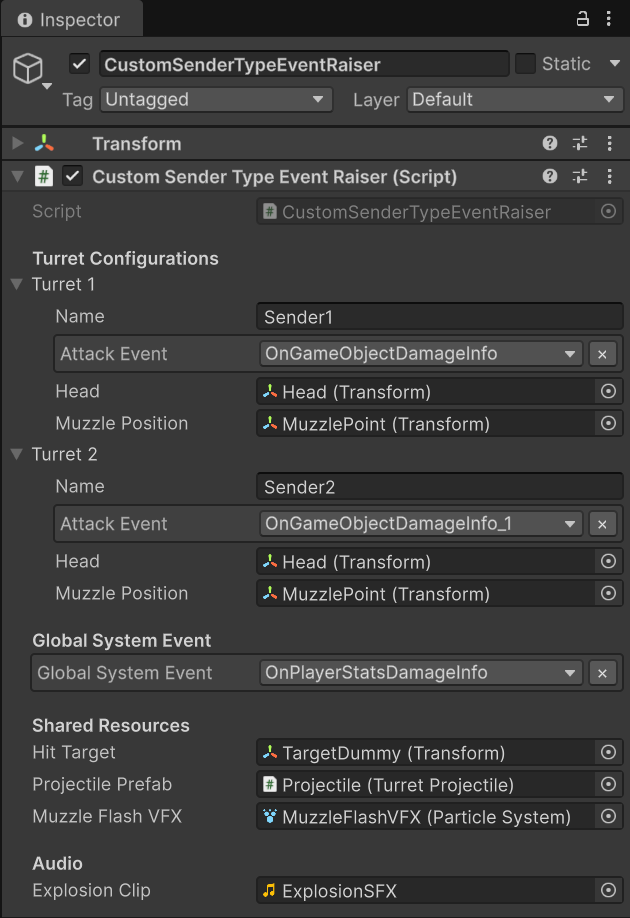Viewport: 630px width, 918px height.
Task: Open the Explosion Clip object picker
Action: point(608,890)
